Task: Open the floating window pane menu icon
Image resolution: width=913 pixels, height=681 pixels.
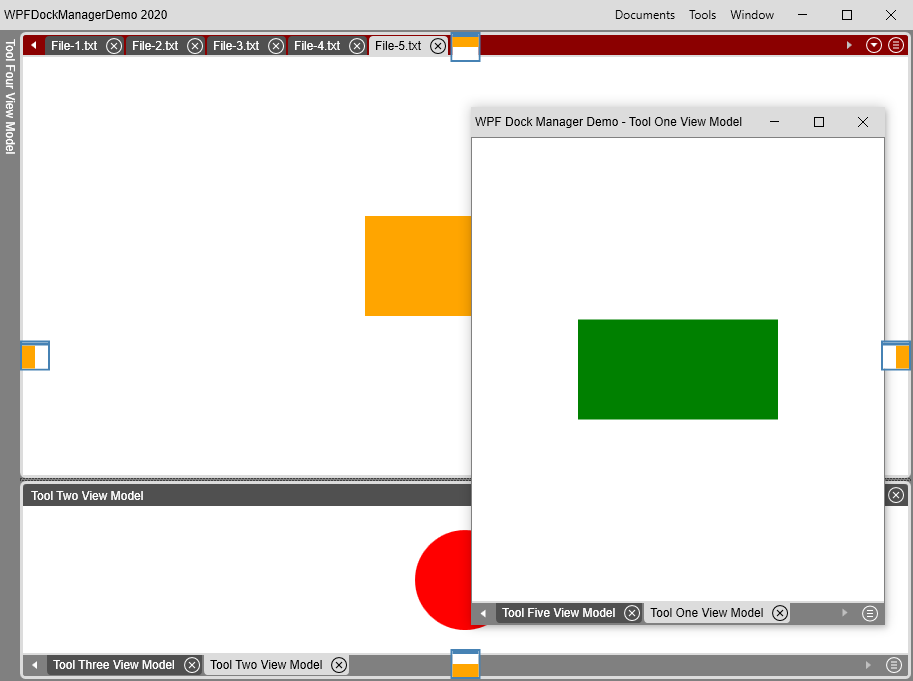Action: 869,613
